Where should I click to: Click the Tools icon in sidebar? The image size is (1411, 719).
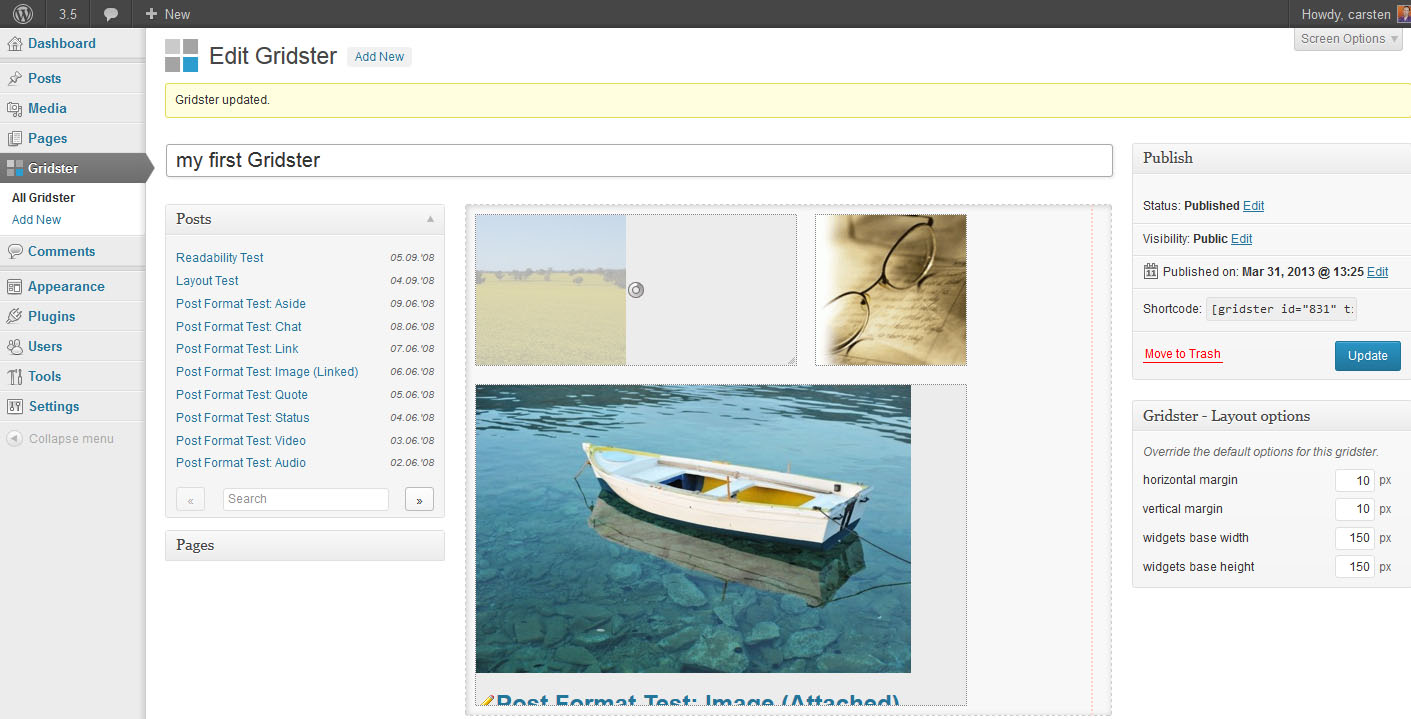click(14, 376)
